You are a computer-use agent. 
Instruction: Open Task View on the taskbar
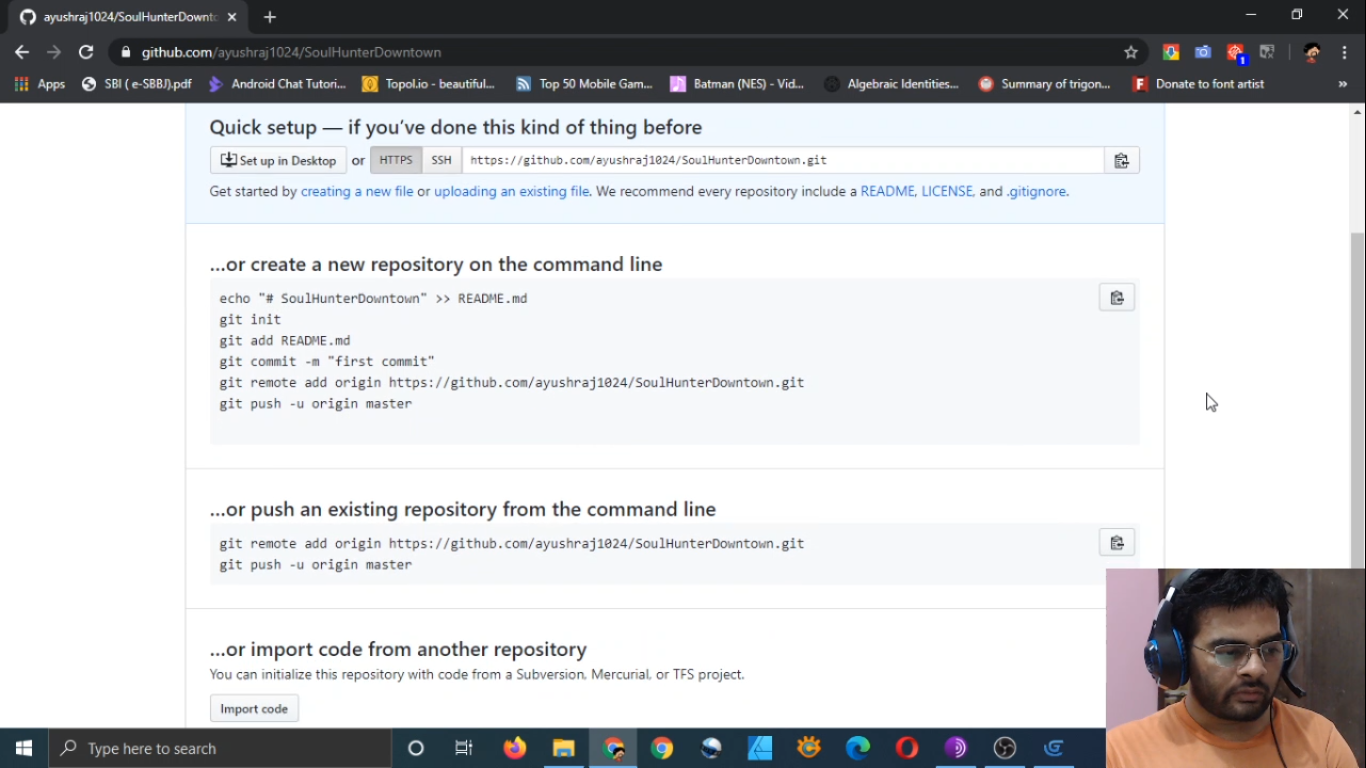click(464, 748)
